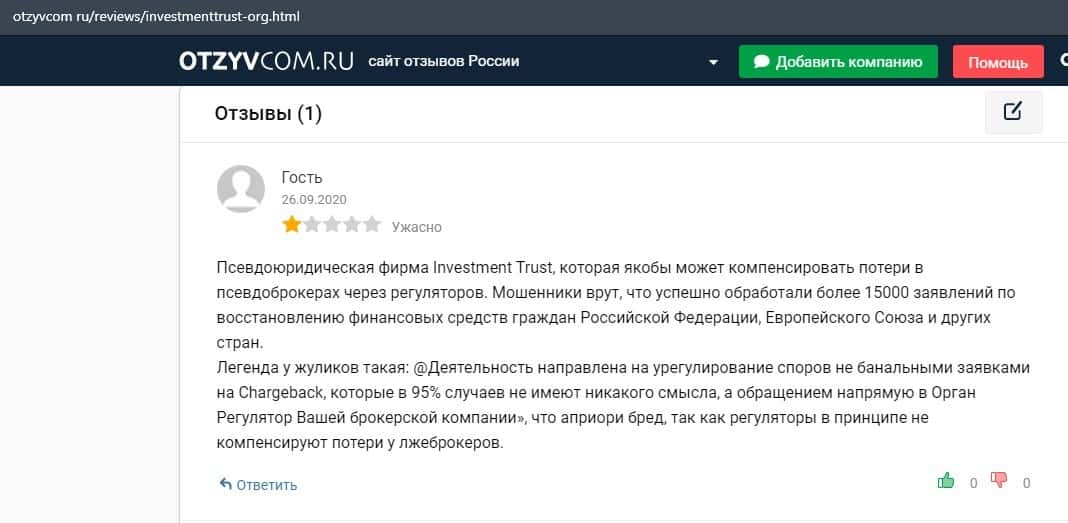Click the Ужасно rating label
The height and width of the screenshot is (523, 1068).
pos(416,227)
